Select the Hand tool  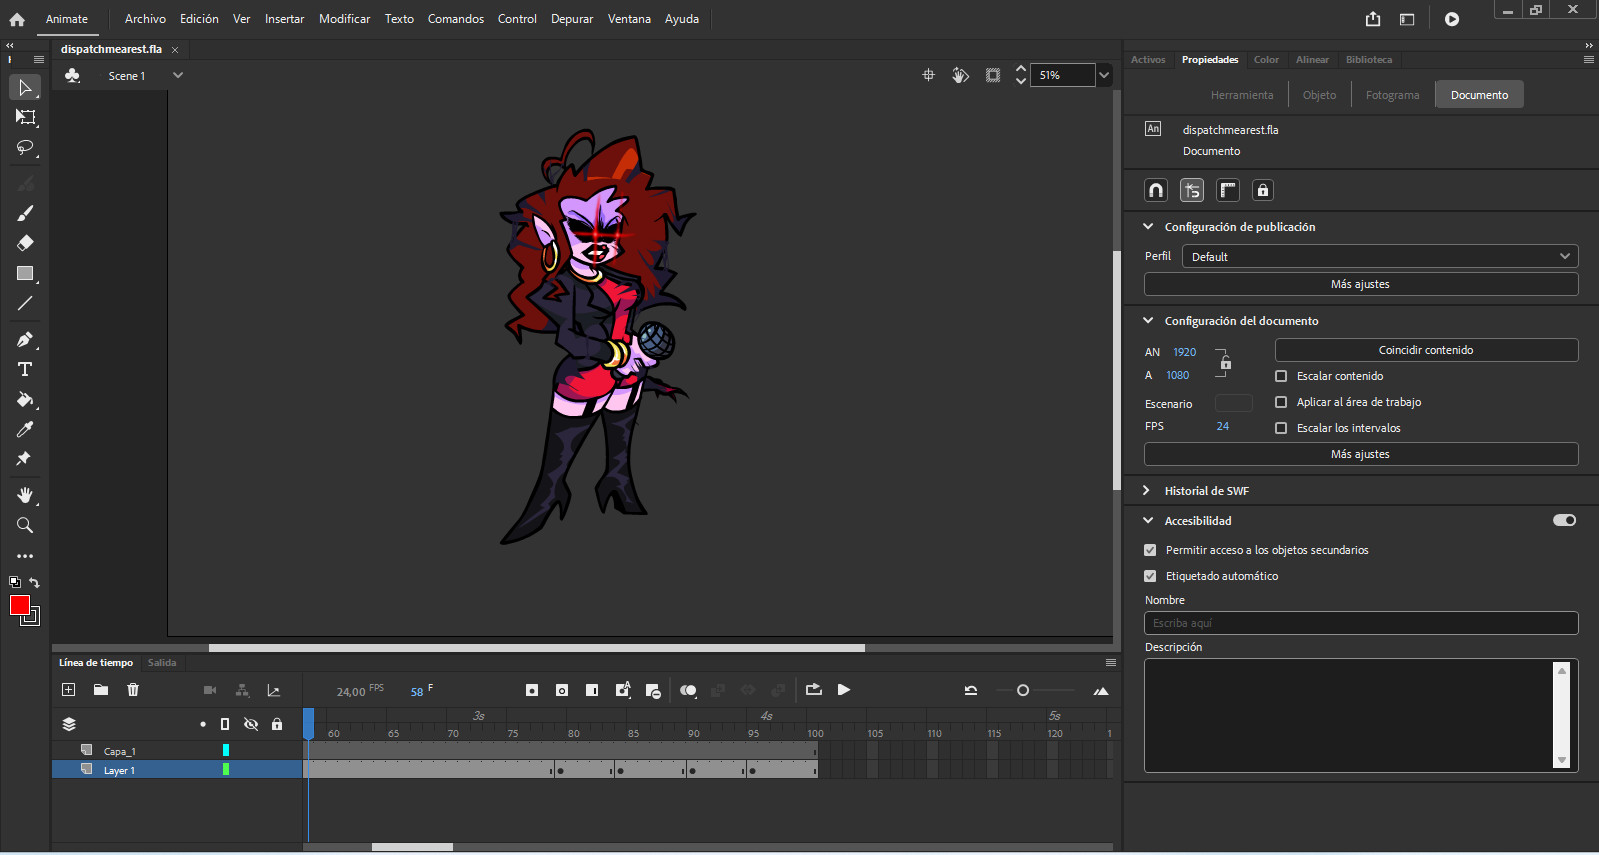coord(25,495)
